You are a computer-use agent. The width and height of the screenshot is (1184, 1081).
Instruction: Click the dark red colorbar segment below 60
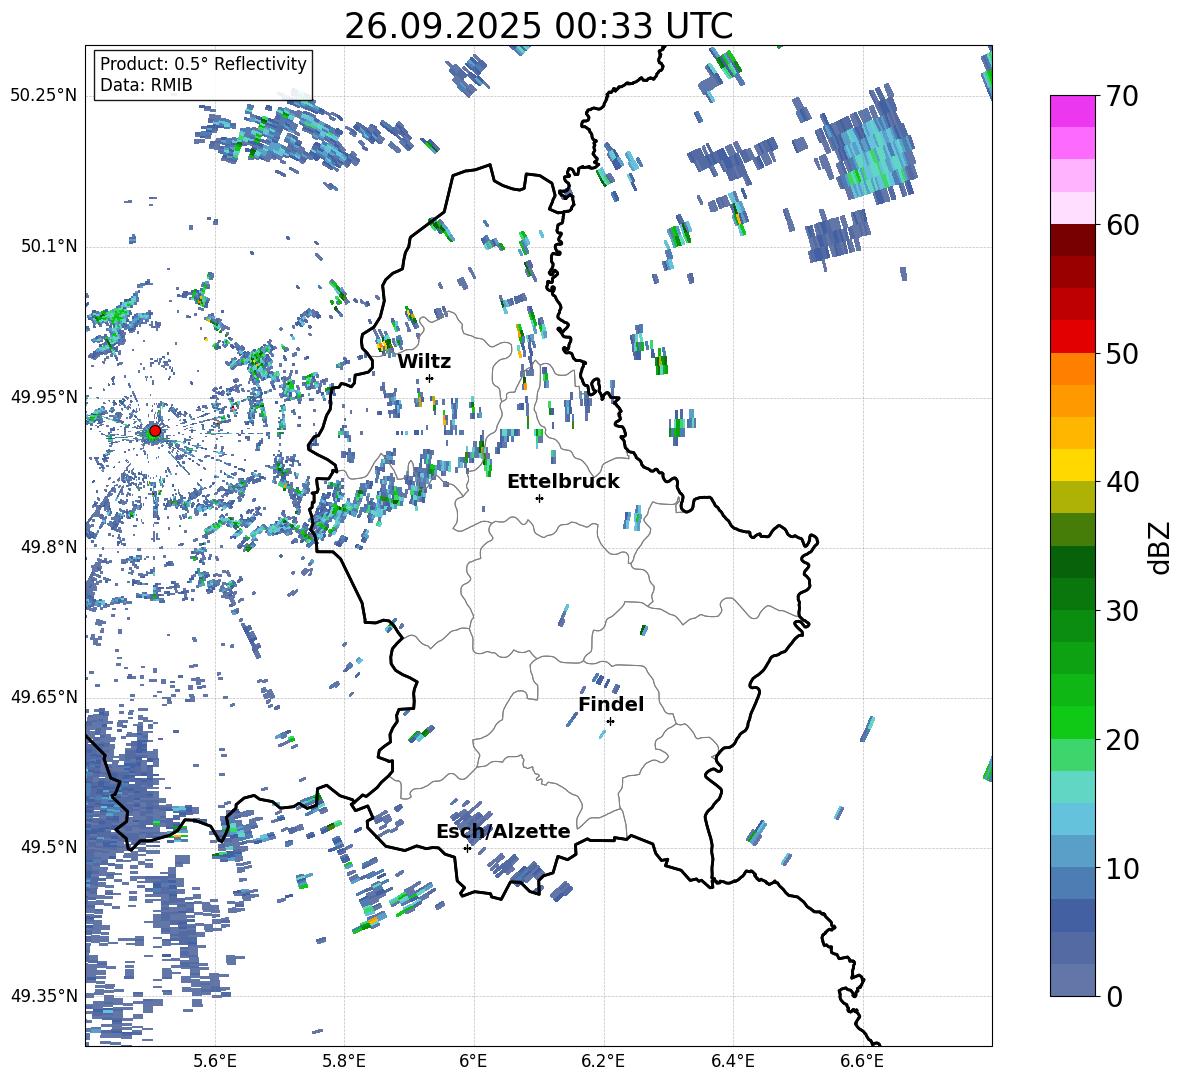click(x=1073, y=241)
